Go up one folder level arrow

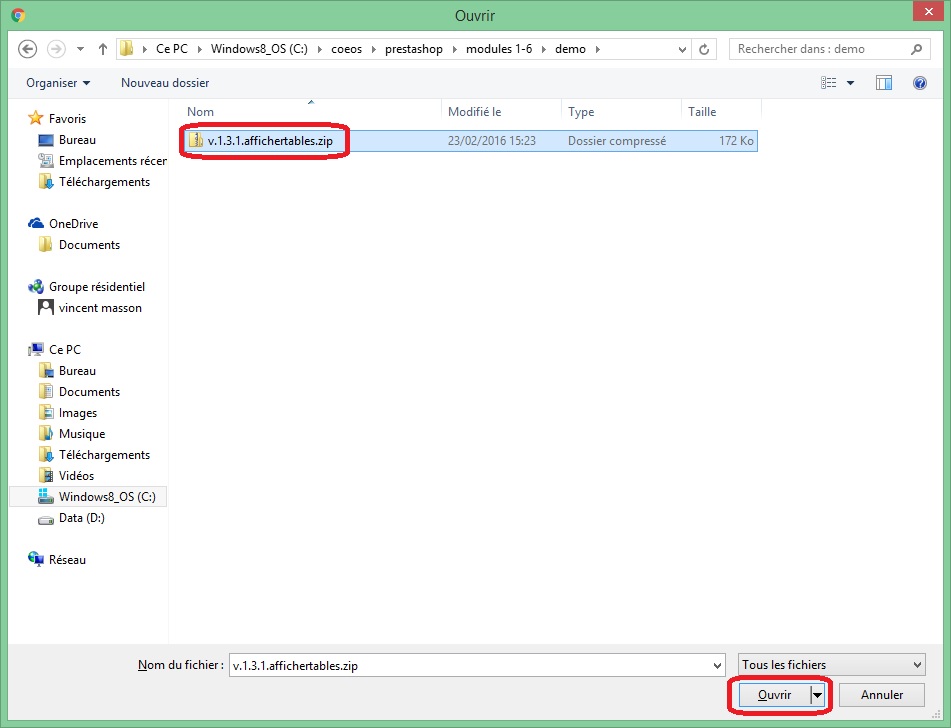pyautogui.click(x=102, y=49)
